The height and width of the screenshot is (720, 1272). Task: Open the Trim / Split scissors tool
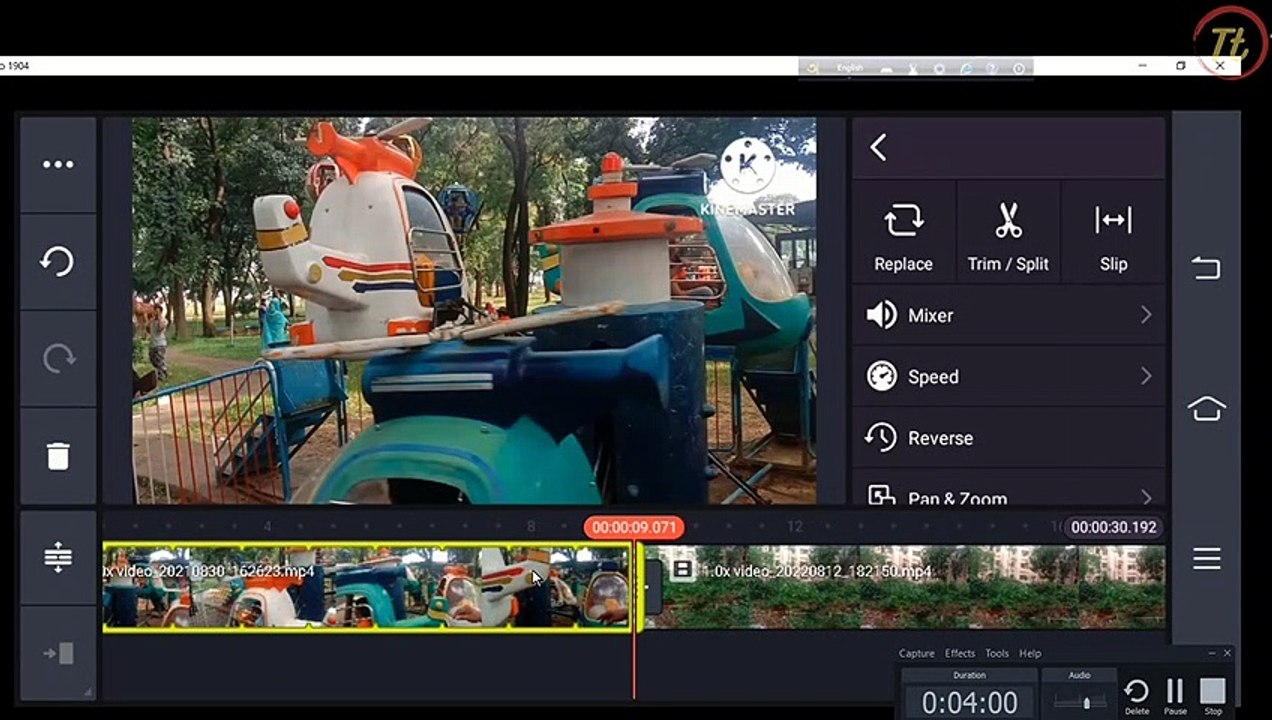[x=1008, y=236]
